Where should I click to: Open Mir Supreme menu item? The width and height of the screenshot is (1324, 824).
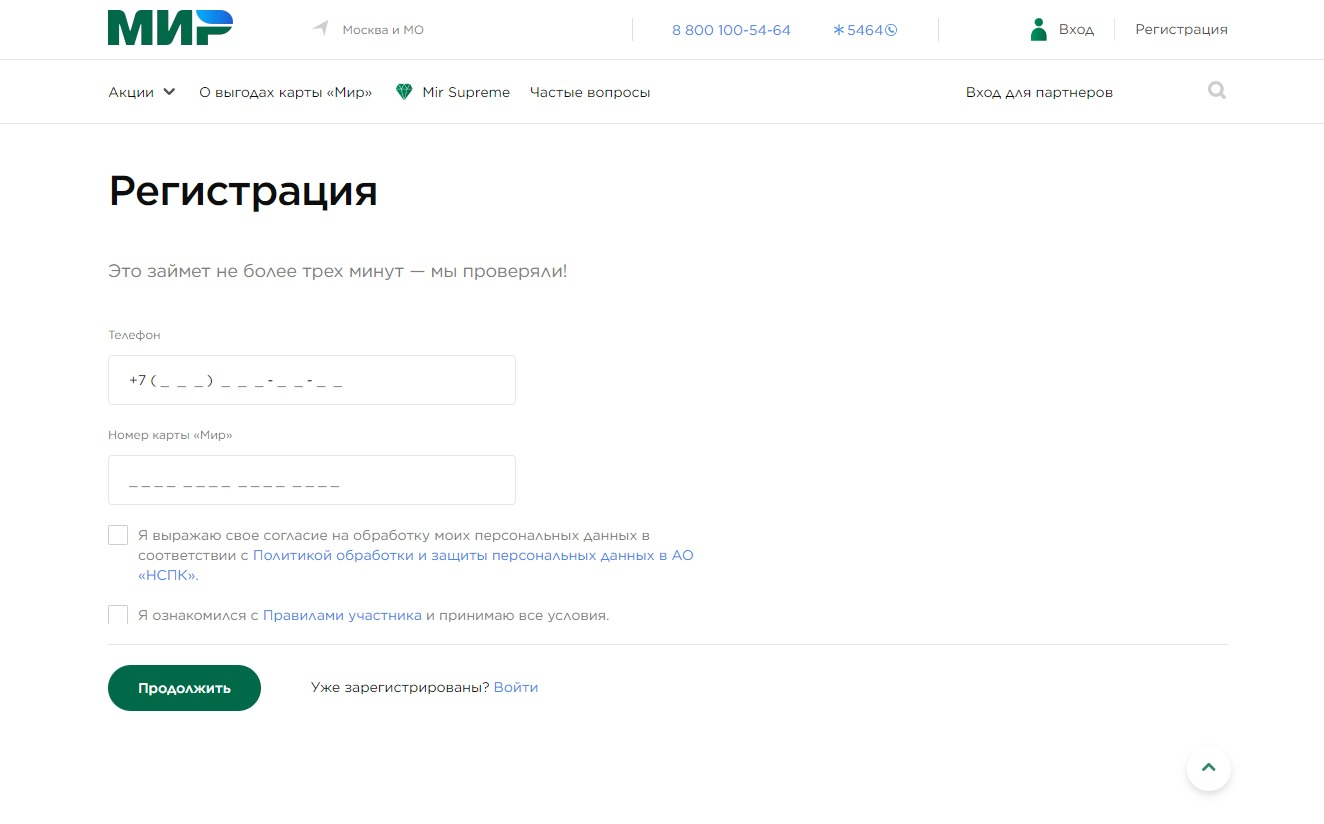[x=466, y=92]
